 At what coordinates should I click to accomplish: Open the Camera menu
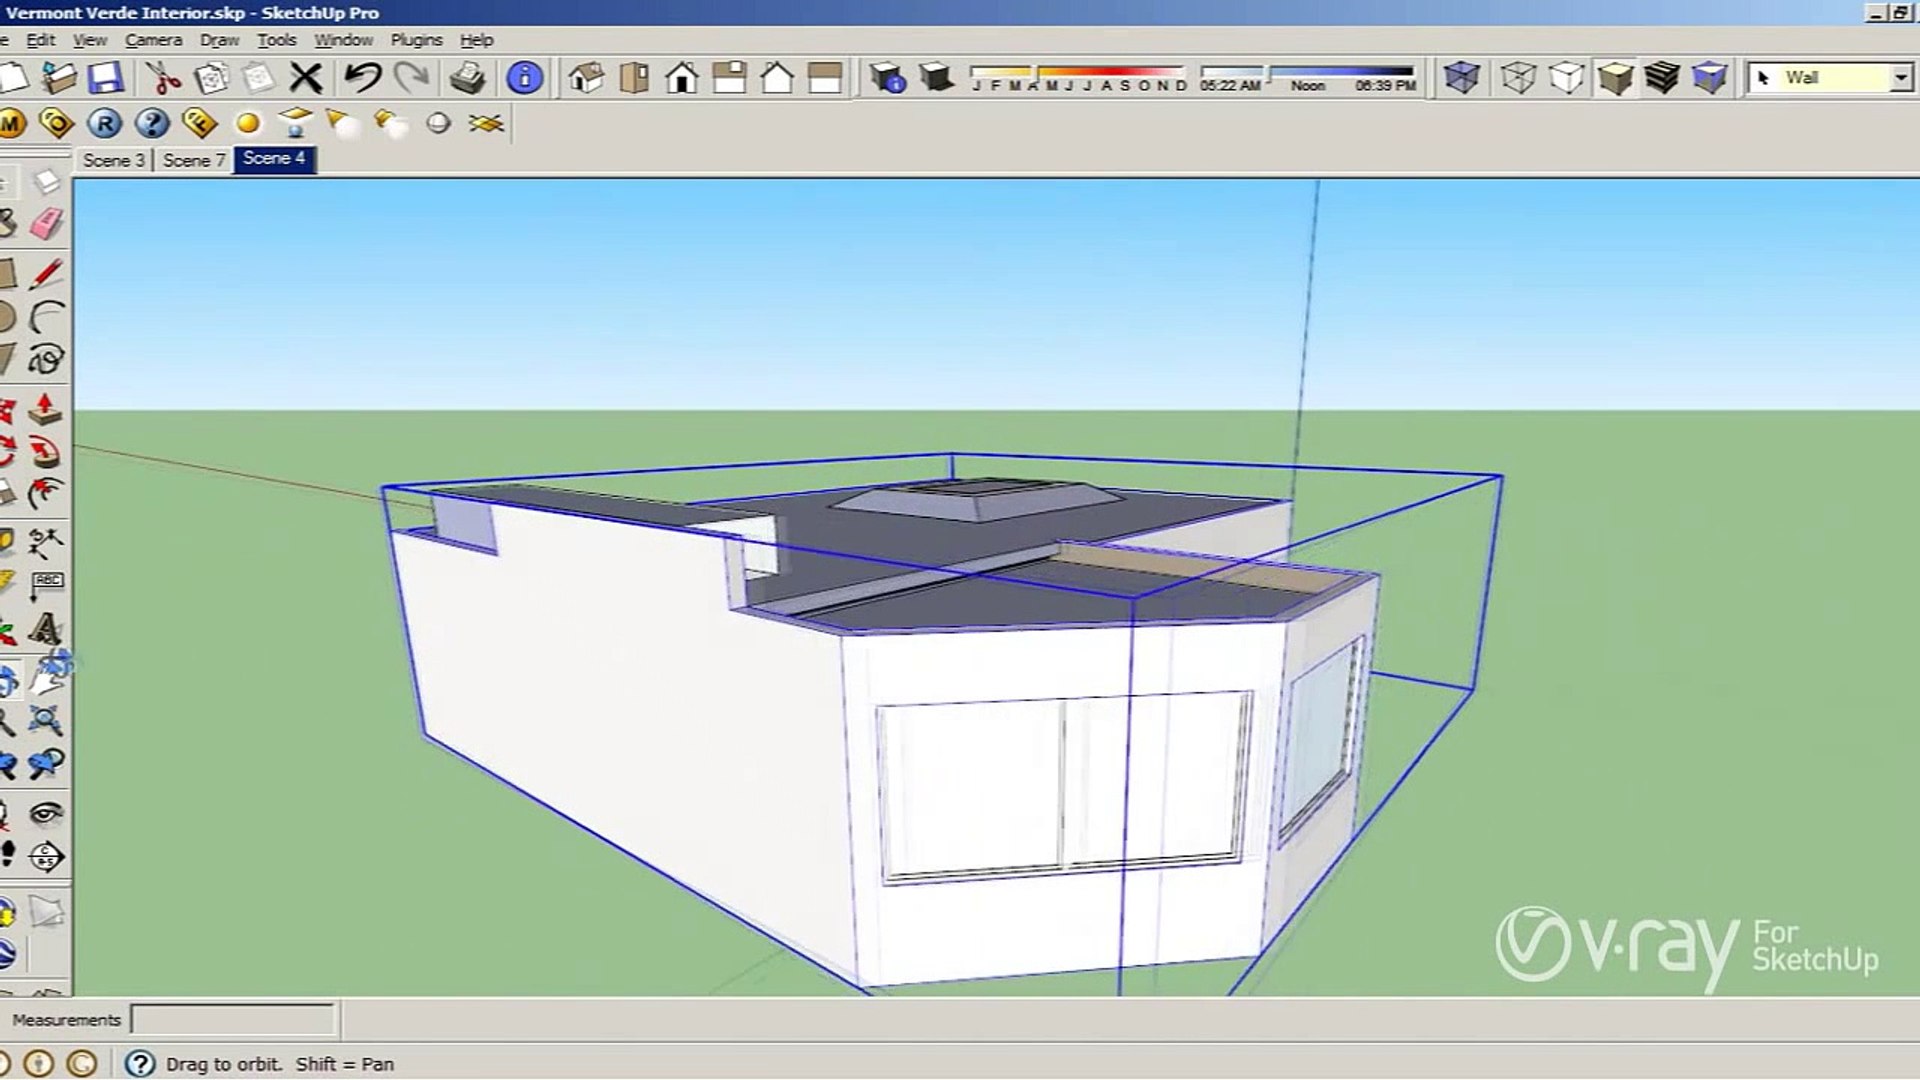pyautogui.click(x=153, y=40)
